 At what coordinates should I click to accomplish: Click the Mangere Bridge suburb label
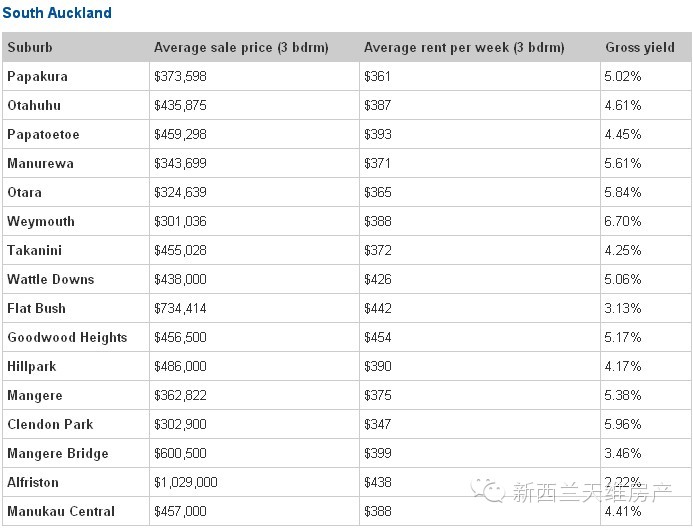pos(58,453)
